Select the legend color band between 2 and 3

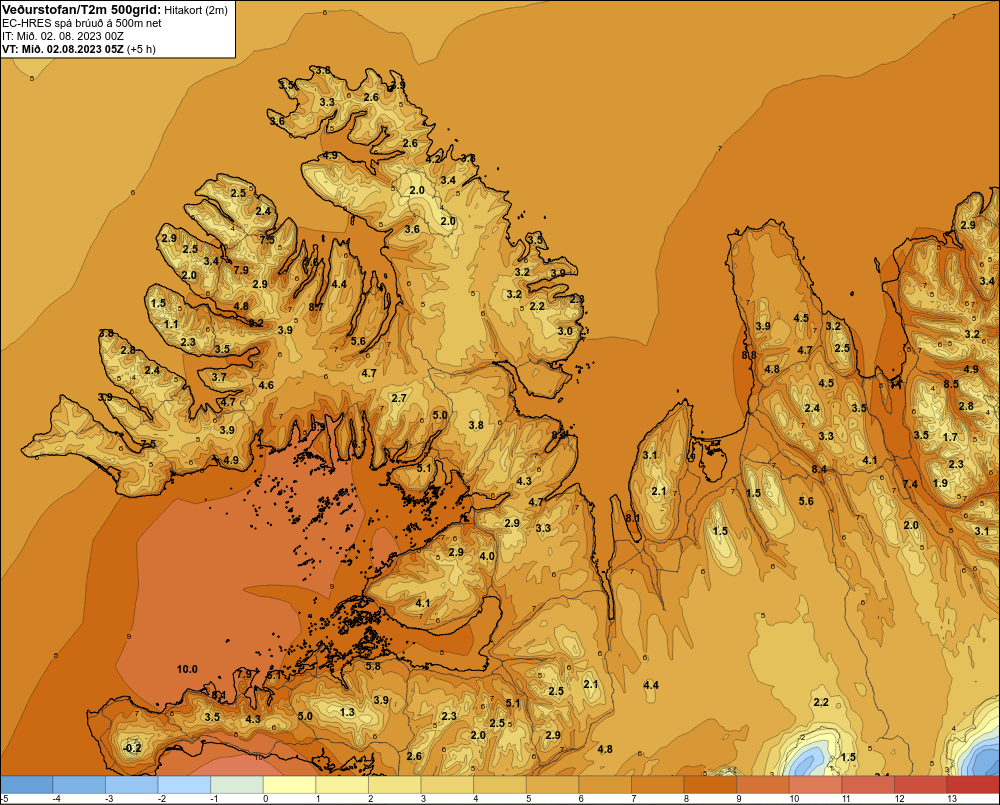tap(394, 784)
